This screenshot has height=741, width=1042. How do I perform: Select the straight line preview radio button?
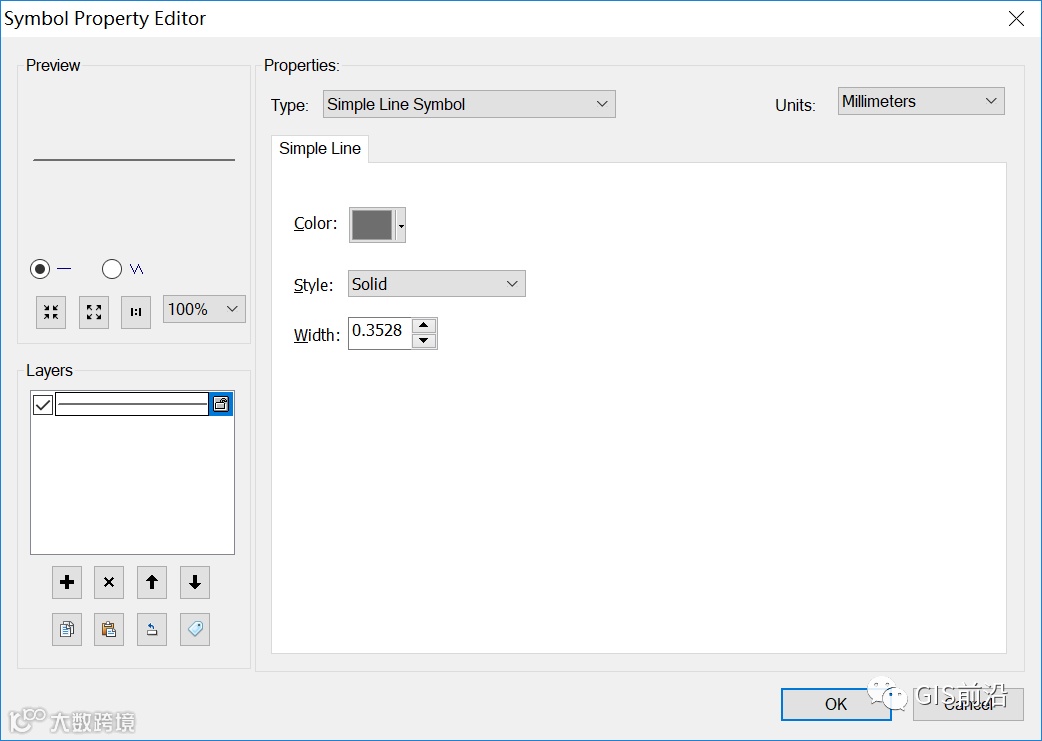pyautogui.click(x=40, y=269)
